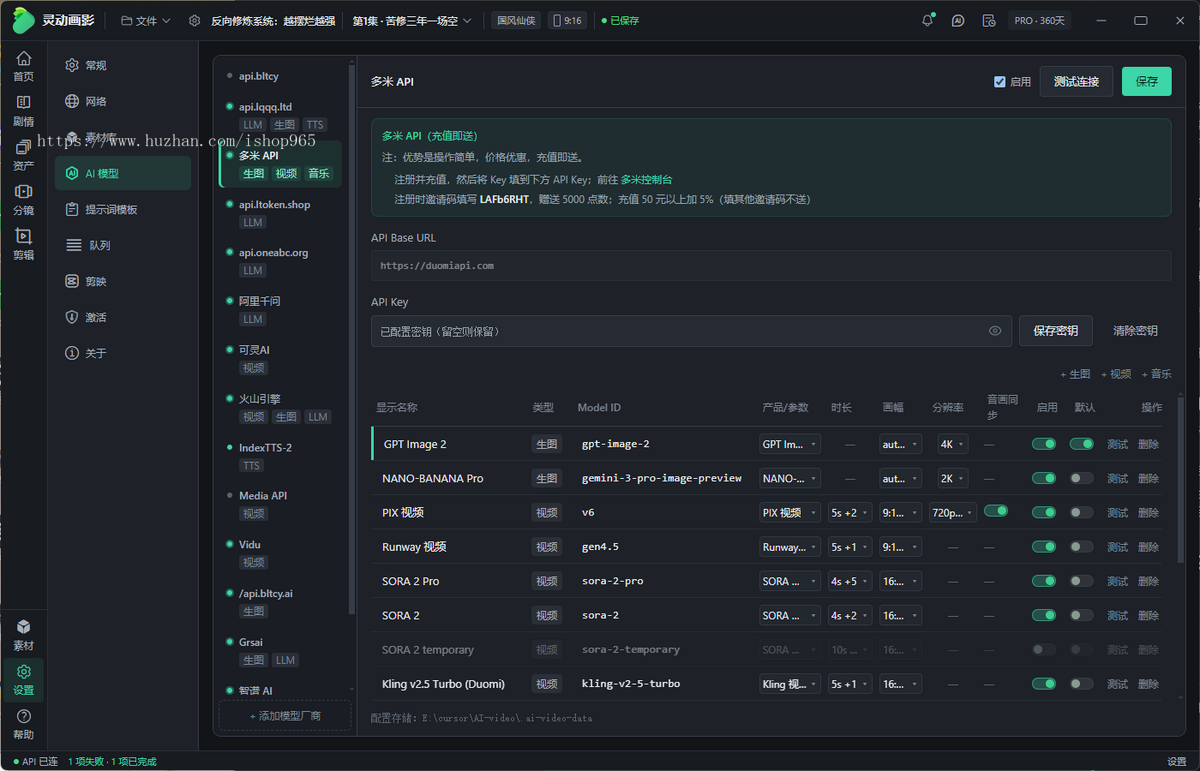Viewport: 1200px width, 771px height.
Task: Uncheck the 启用 checkbox for 多米 API
Action: (999, 82)
